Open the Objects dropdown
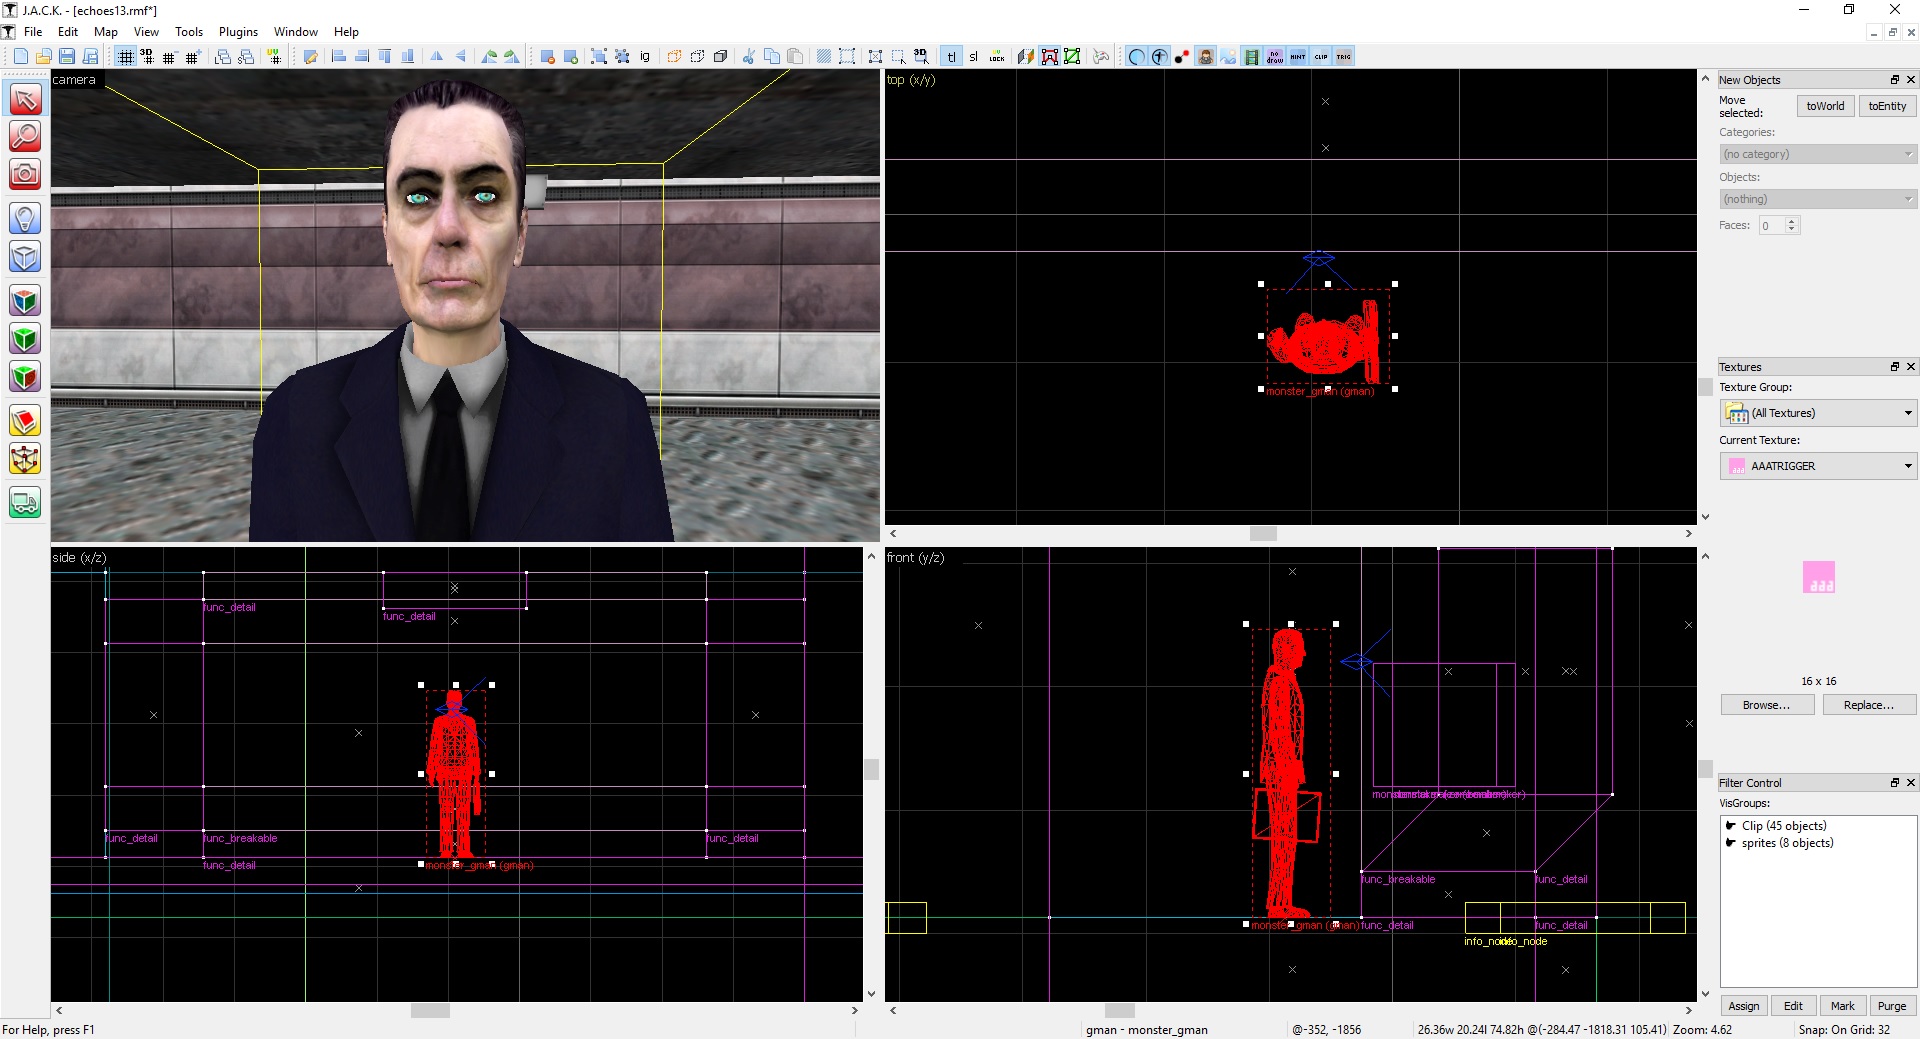The width and height of the screenshot is (1920, 1039). 1818,199
